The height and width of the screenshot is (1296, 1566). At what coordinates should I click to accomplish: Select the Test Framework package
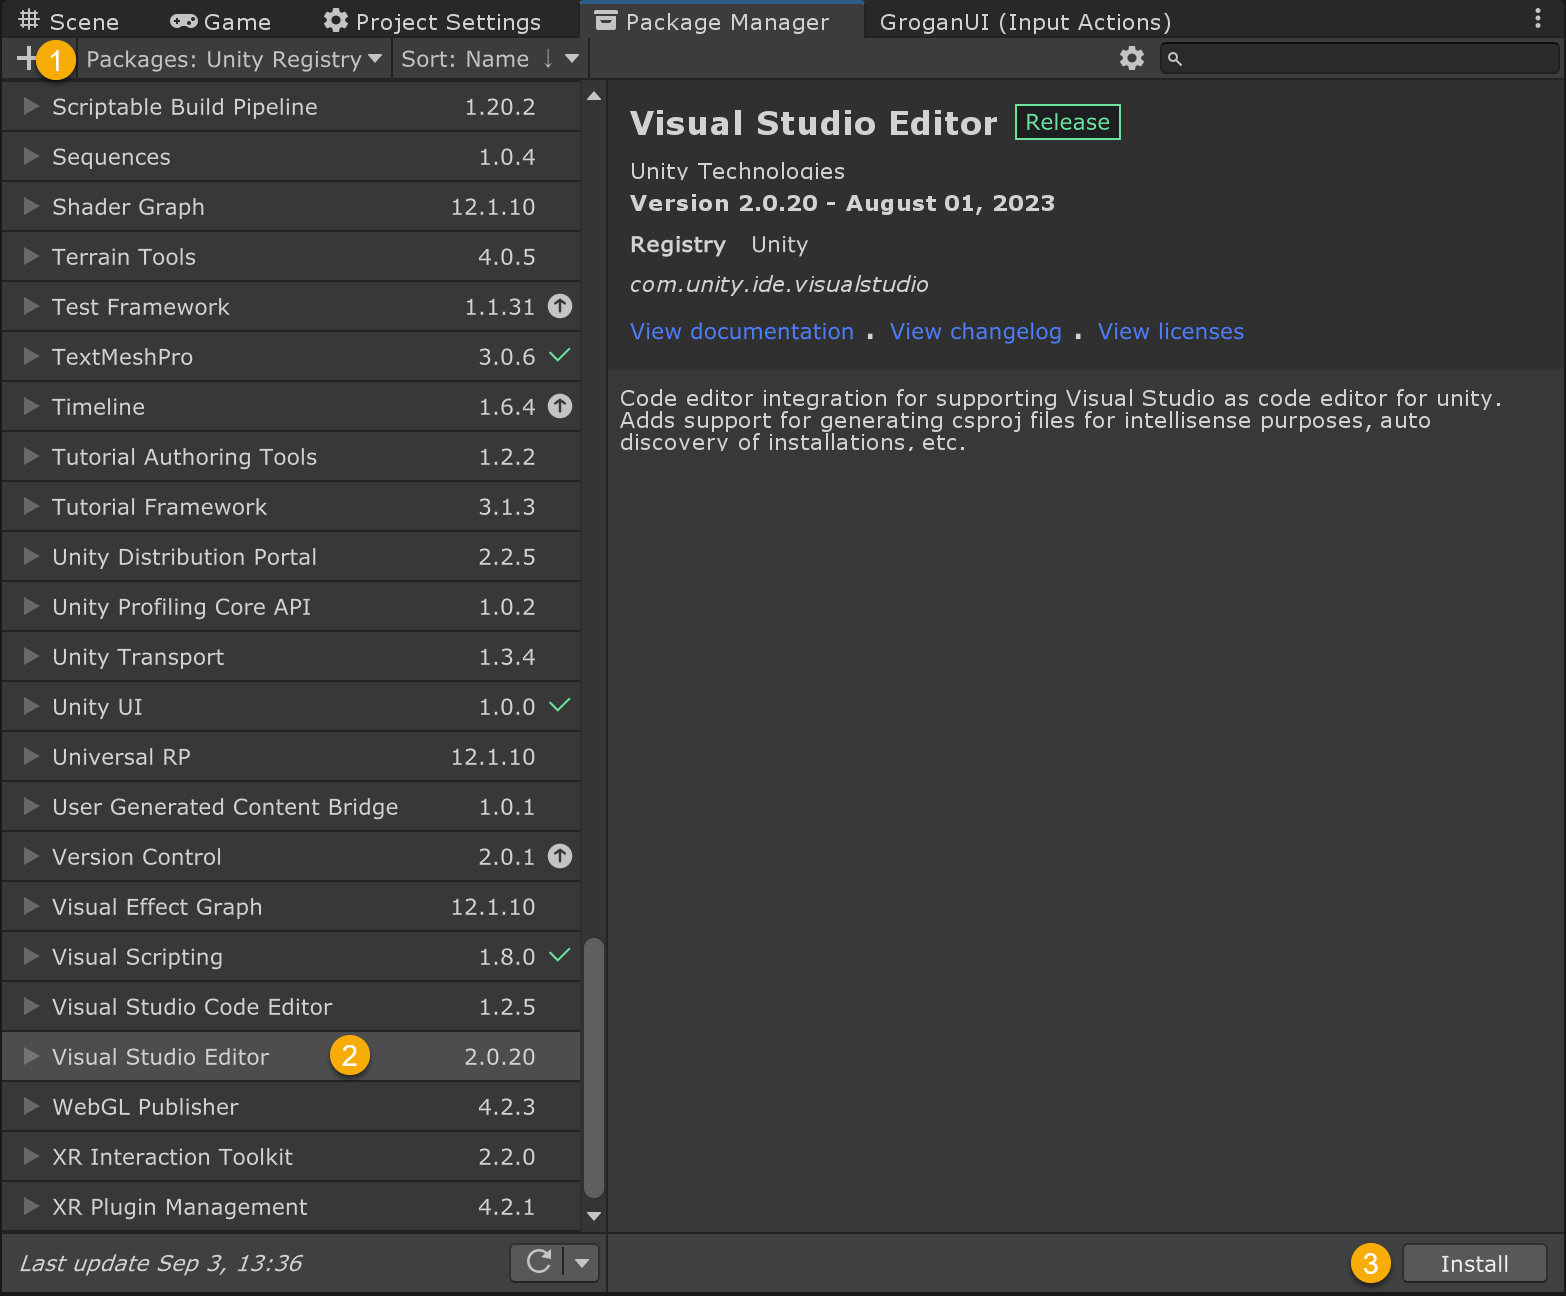pos(291,306)
